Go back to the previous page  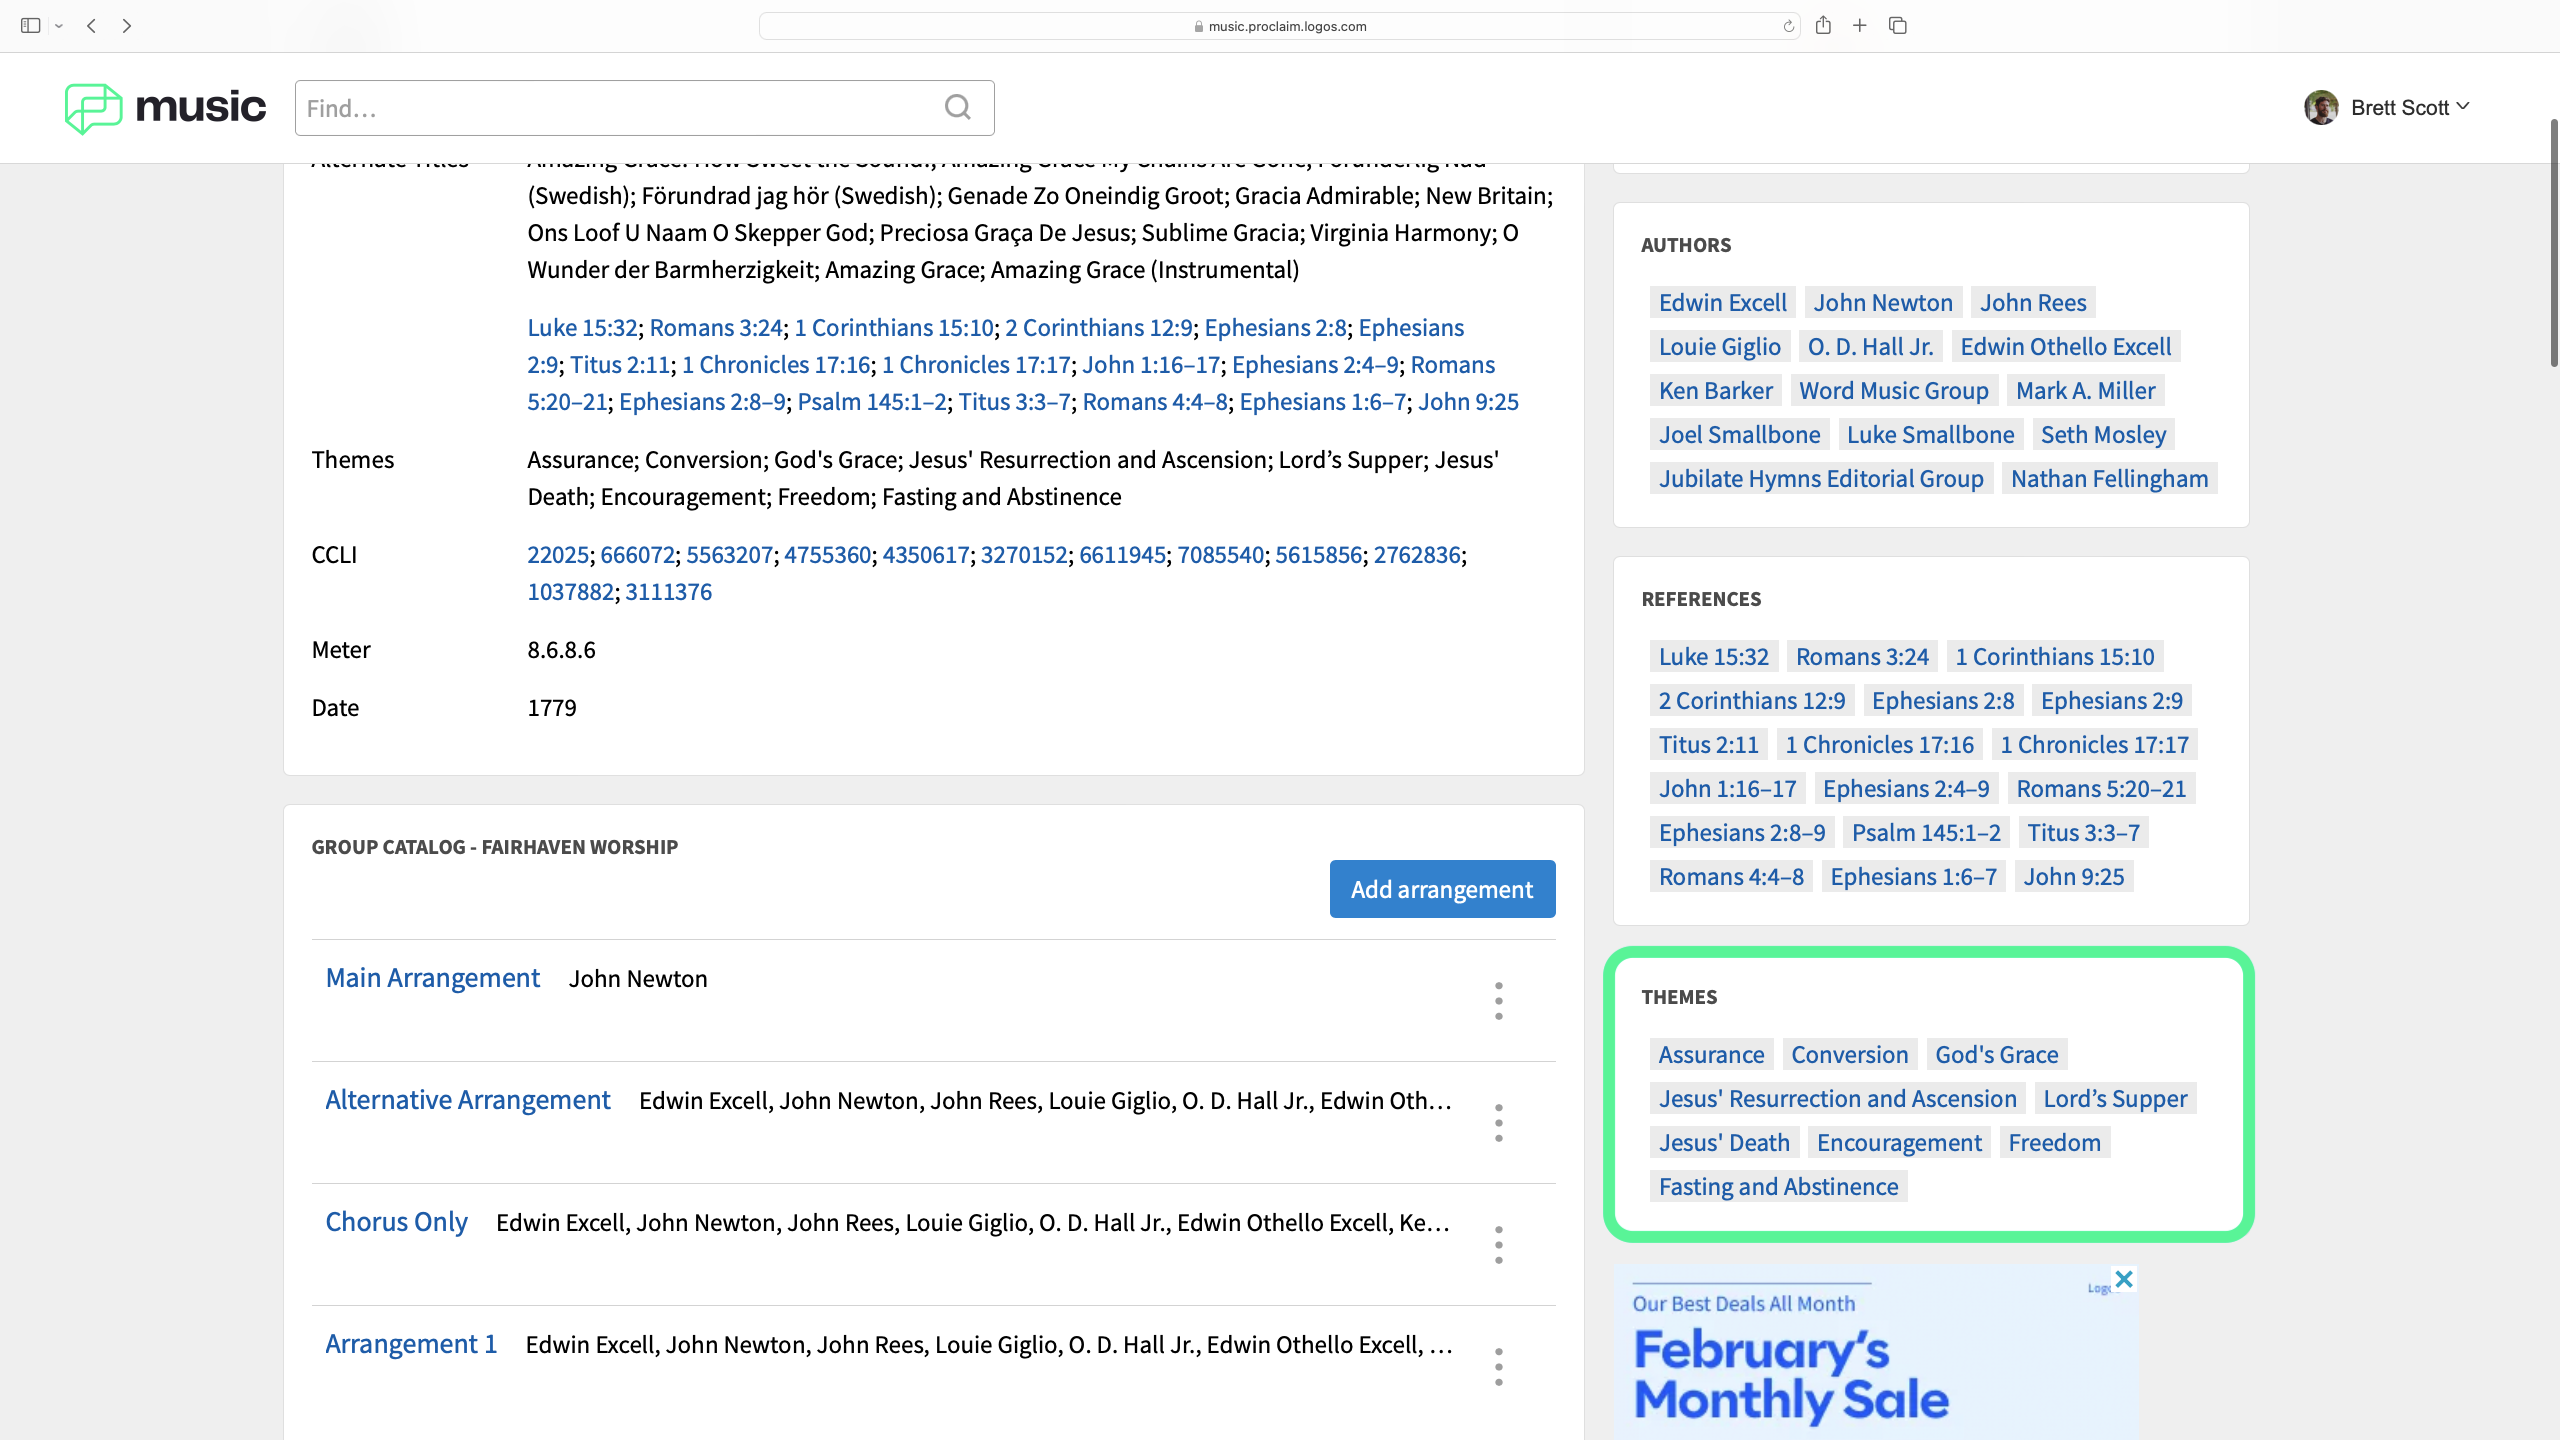(x=91, y=26)
